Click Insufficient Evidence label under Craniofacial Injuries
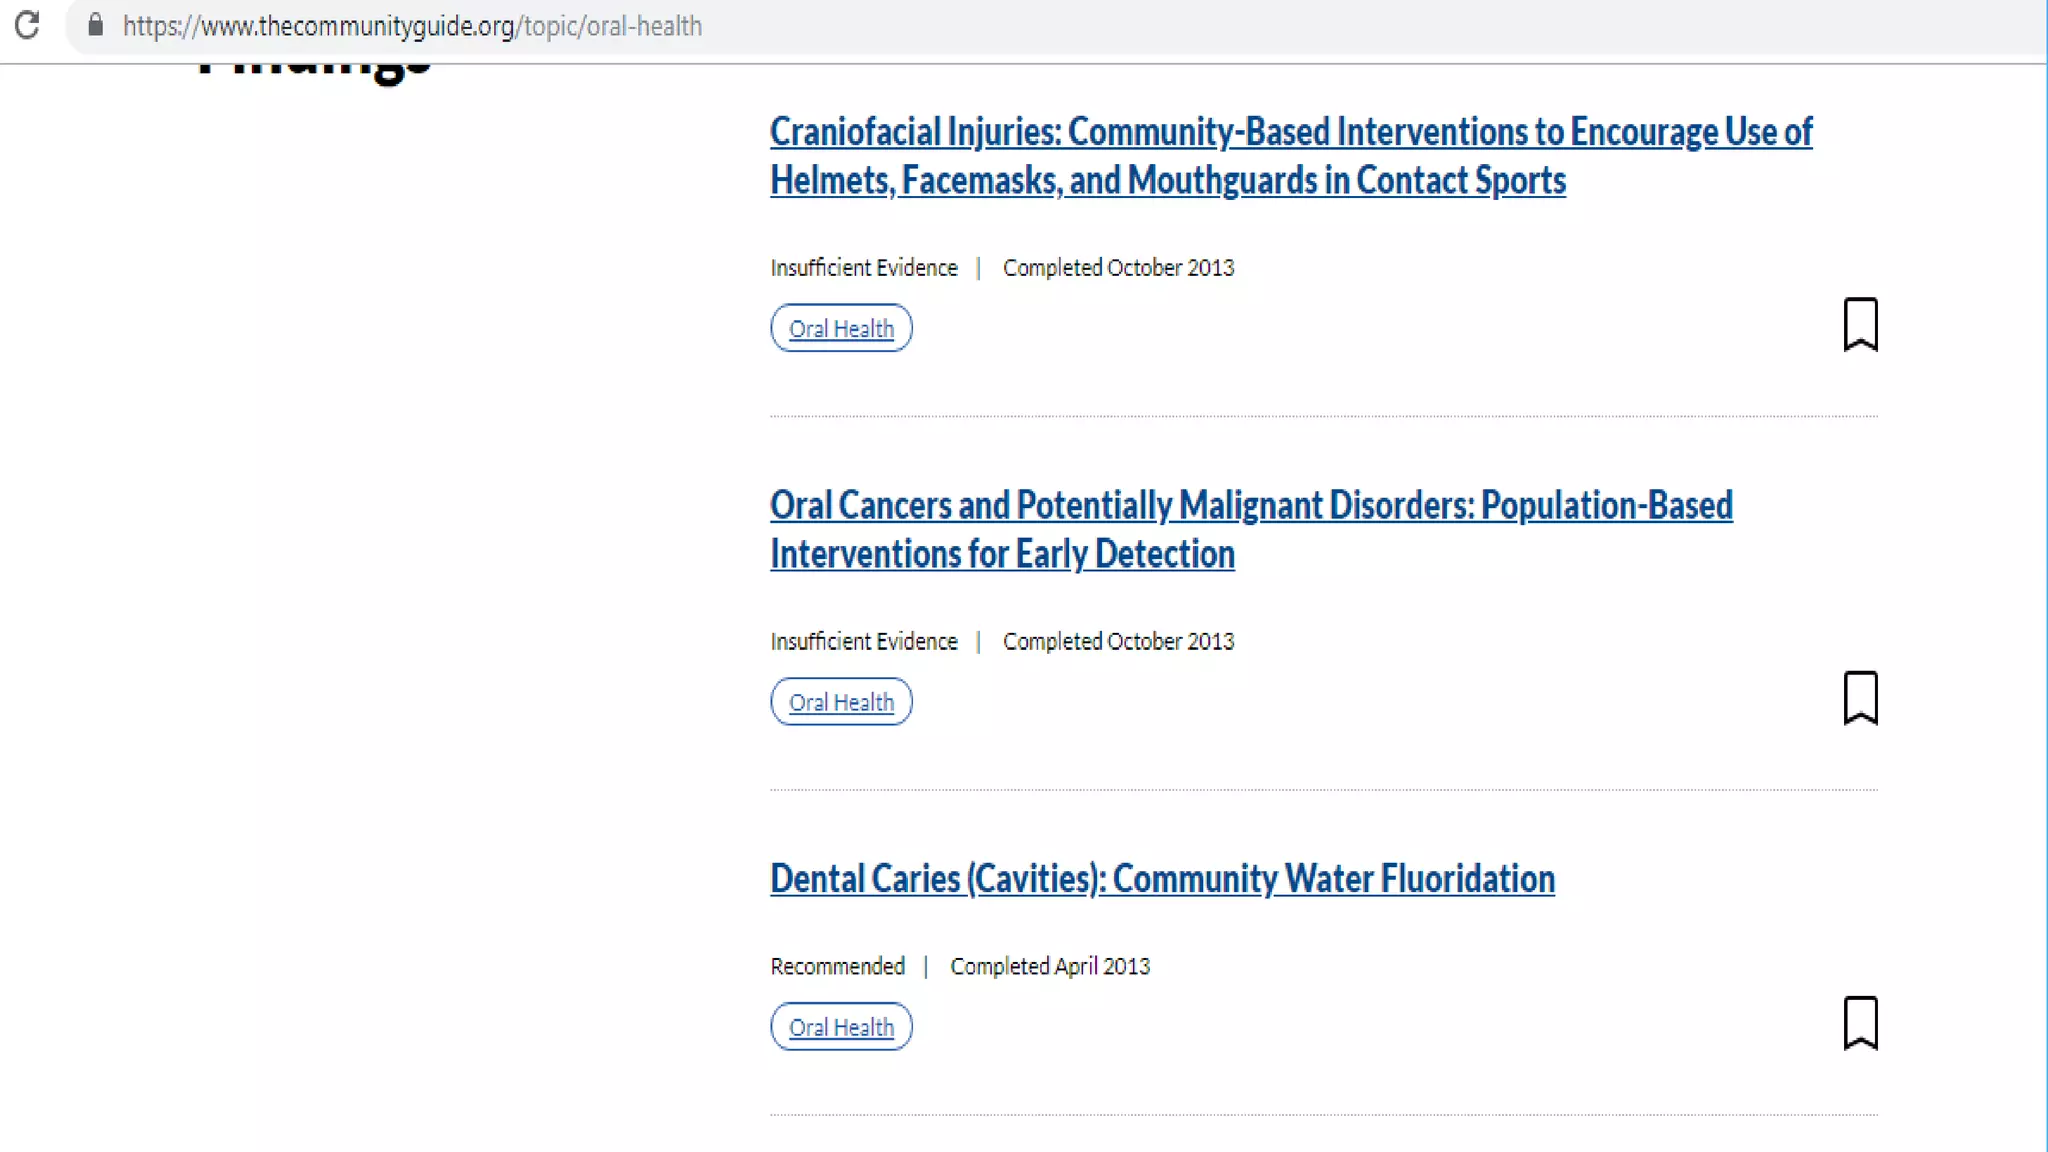This screenshot has width=2048, height=1152. (x=864, y=268)
